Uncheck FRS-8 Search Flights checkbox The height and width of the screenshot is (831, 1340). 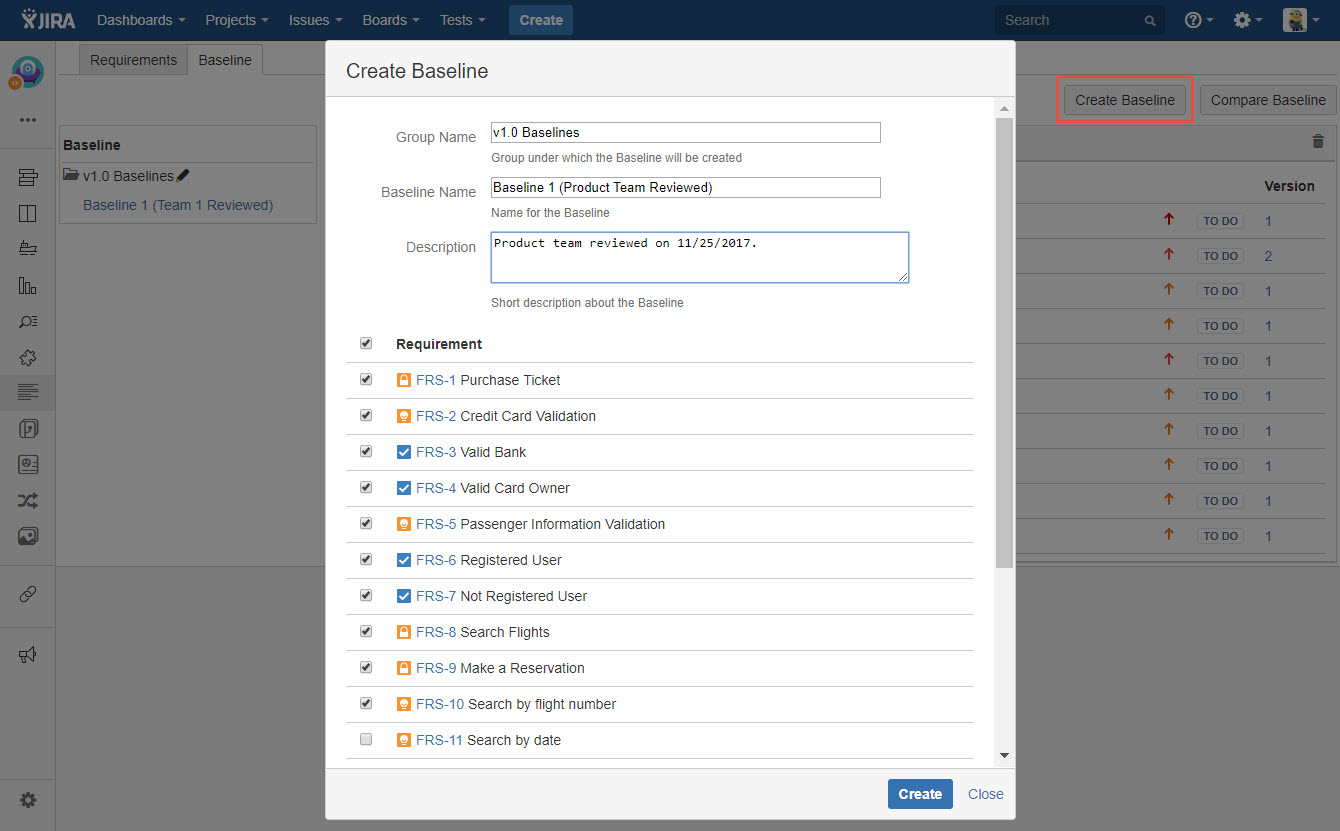tap(366, 631)
